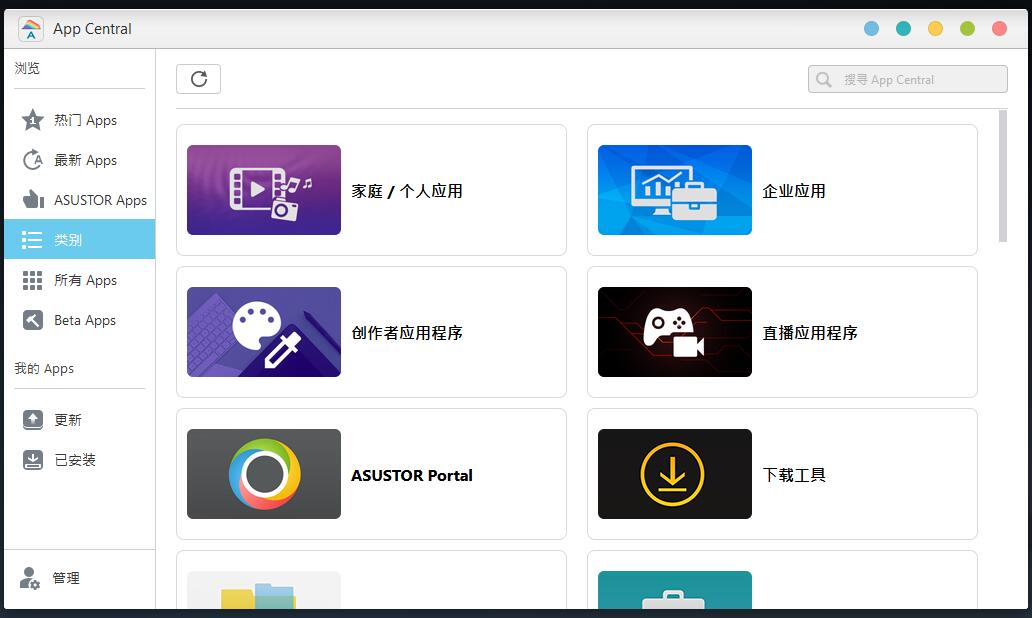Click the 搜寻 App Central search field
The height and width of the screenshot is (618, 1032).
tap(915, 78)
